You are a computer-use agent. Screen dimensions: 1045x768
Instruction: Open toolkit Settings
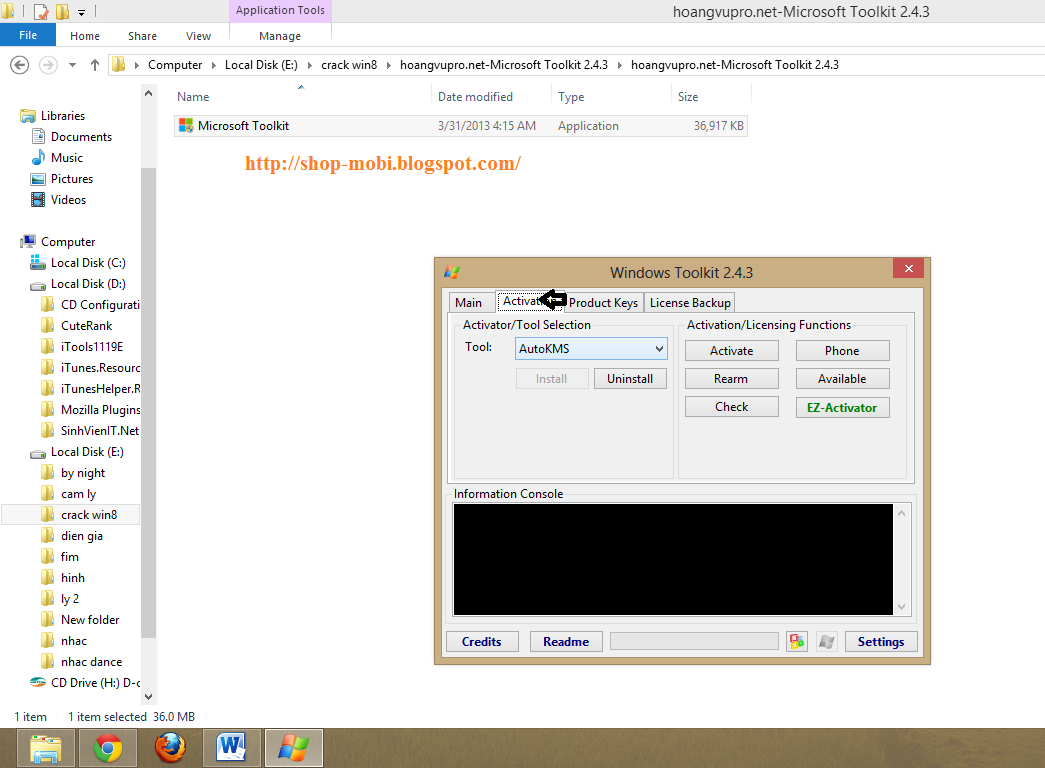881,641
